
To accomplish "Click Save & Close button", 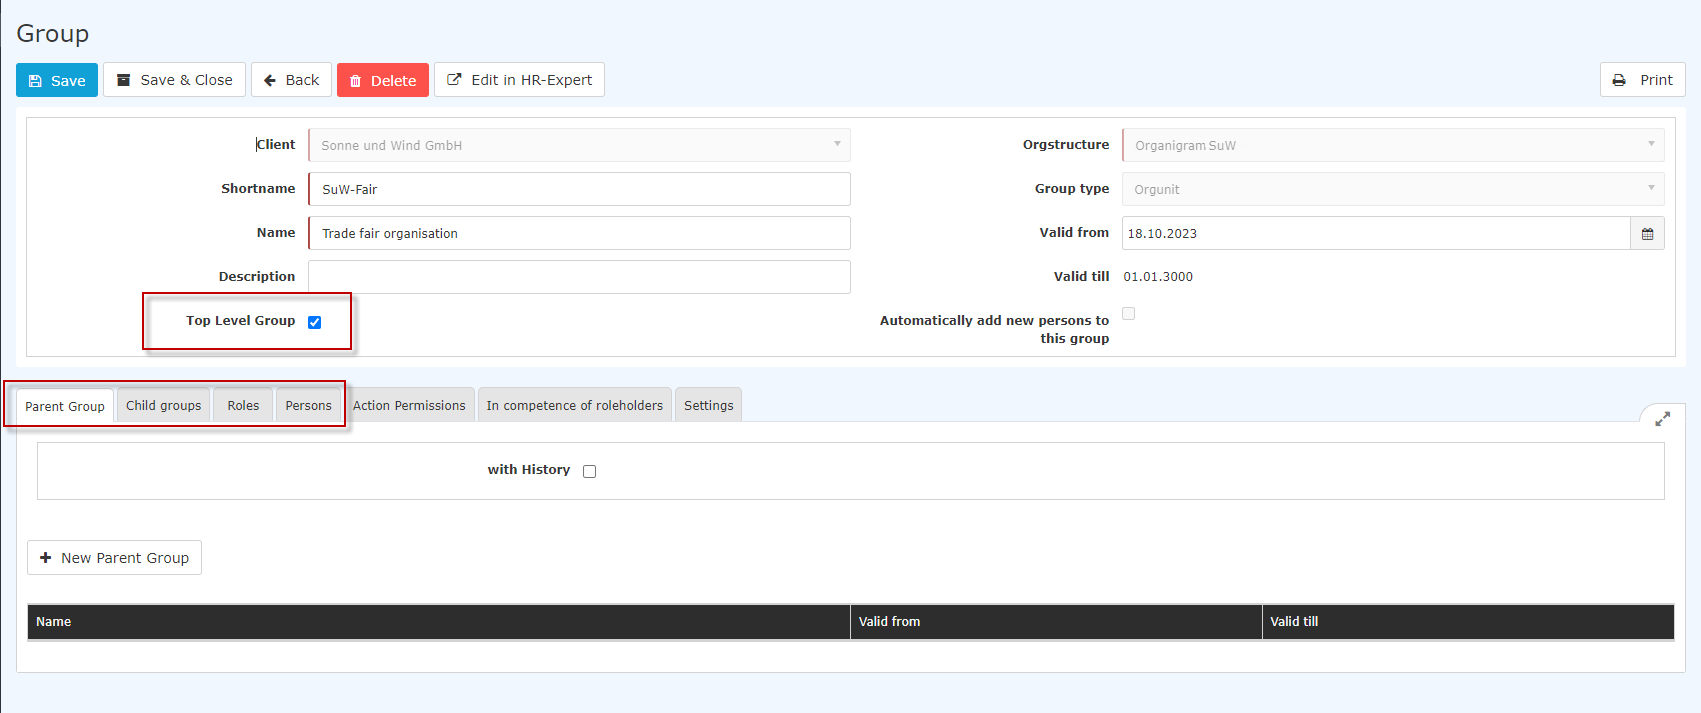I will tap(175, 80).
